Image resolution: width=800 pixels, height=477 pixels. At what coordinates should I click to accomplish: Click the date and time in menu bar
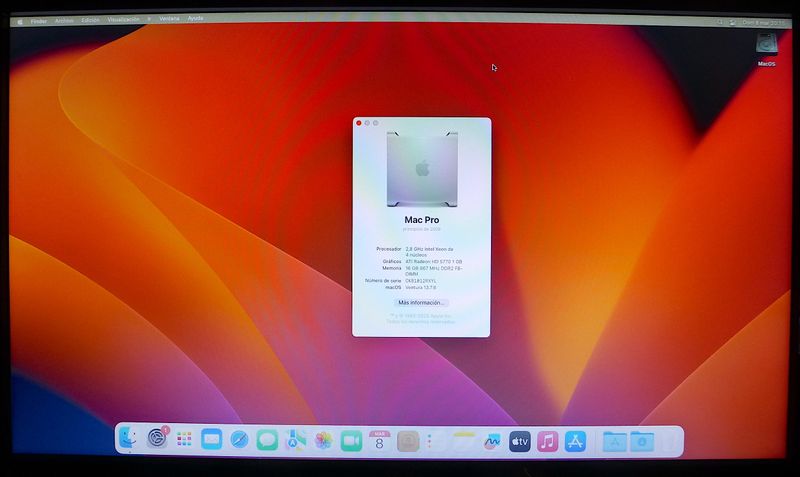click(x=764, y=23)
